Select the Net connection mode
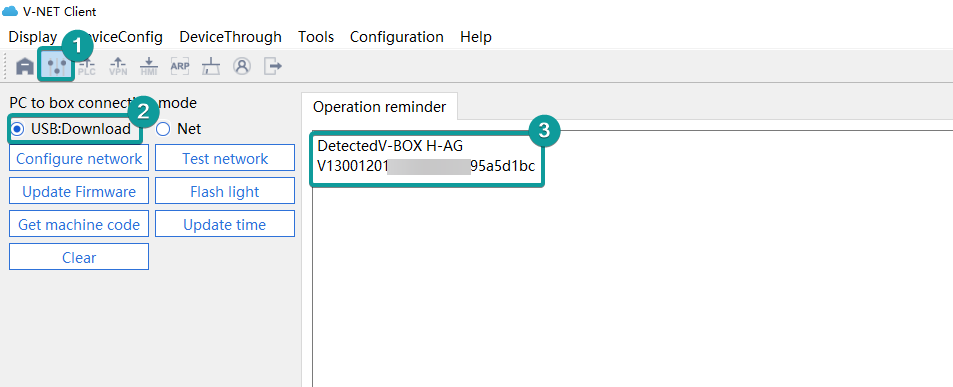The width and height of the screenshot is (953, 387). tap(179, 129)
